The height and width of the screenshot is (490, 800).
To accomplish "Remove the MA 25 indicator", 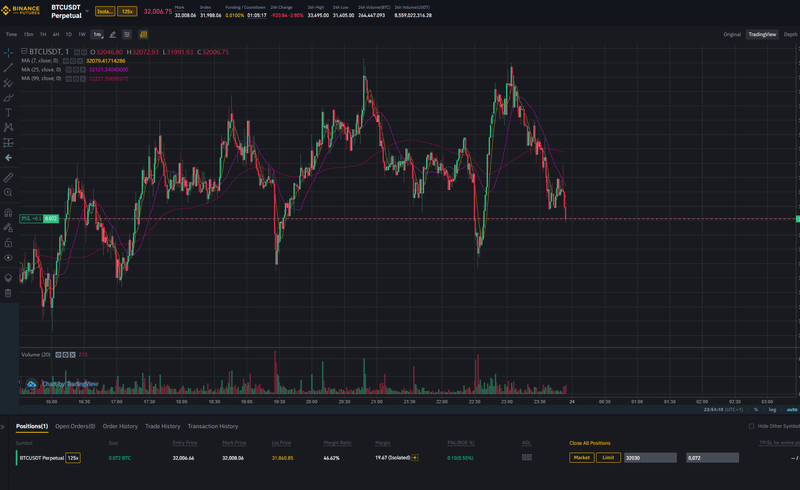I will (x=83, y=69).
